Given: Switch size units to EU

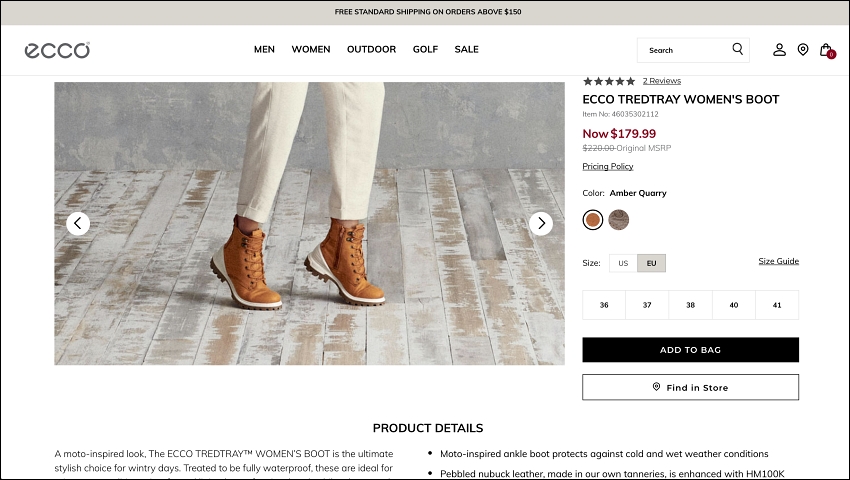Looking at the screenshot, I should click(x=651, y=263).
